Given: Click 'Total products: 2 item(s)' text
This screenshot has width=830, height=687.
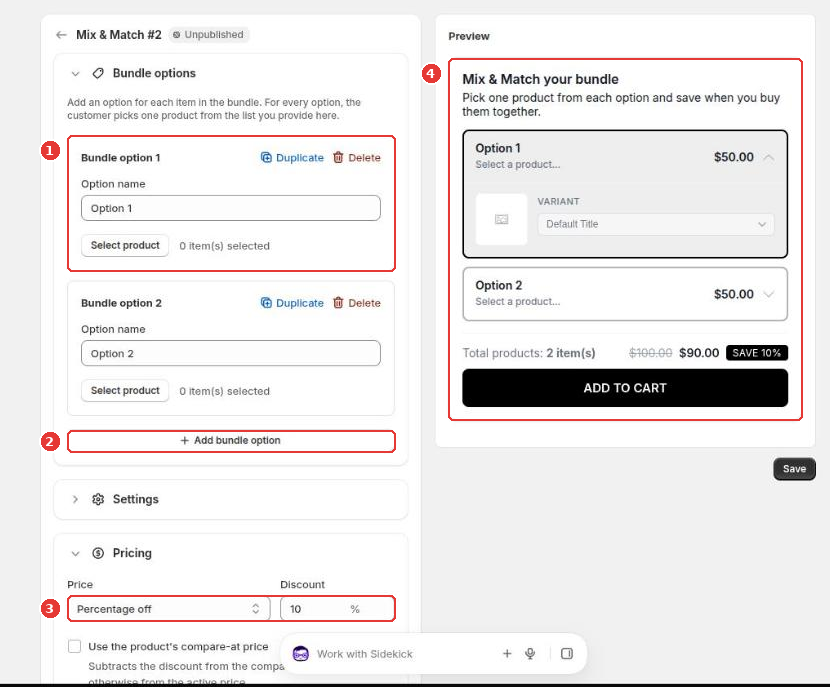Looking at the screenshot, I should click(529, 353).
